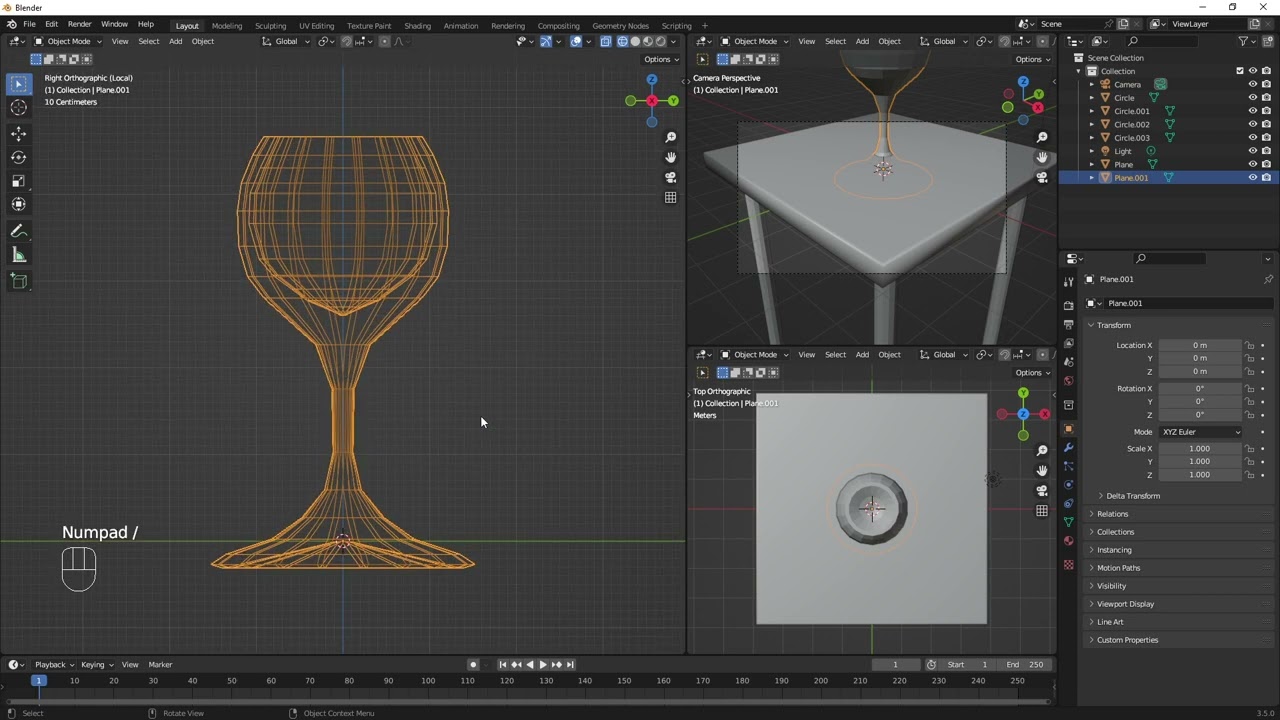The image size is (1280, 720).
Task: Expand the Relations panel
Action: point(1112,514)
